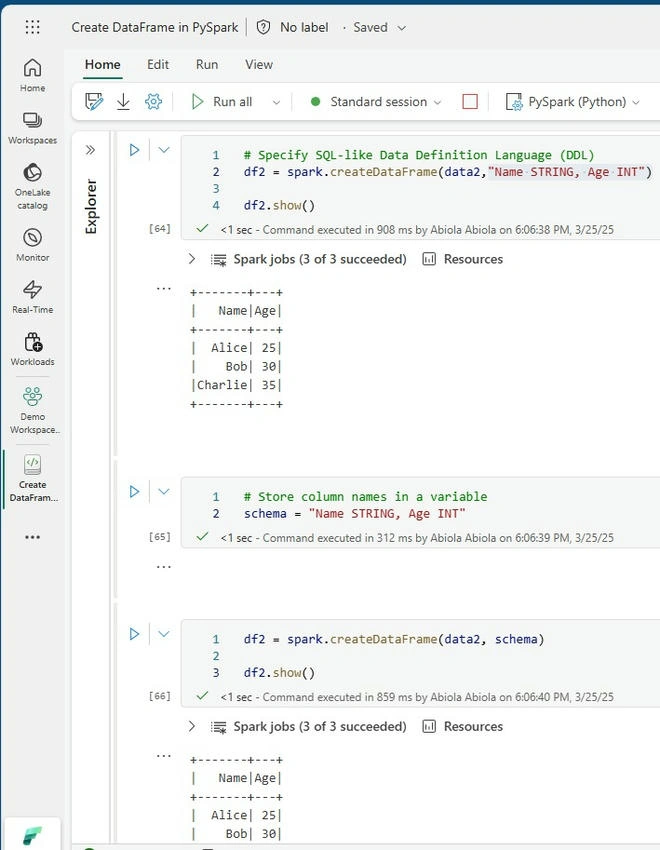Viewport: 660px width, 850px height.
Task: Open Demo Workspace in the sidebar
Action: pos(33,410)
